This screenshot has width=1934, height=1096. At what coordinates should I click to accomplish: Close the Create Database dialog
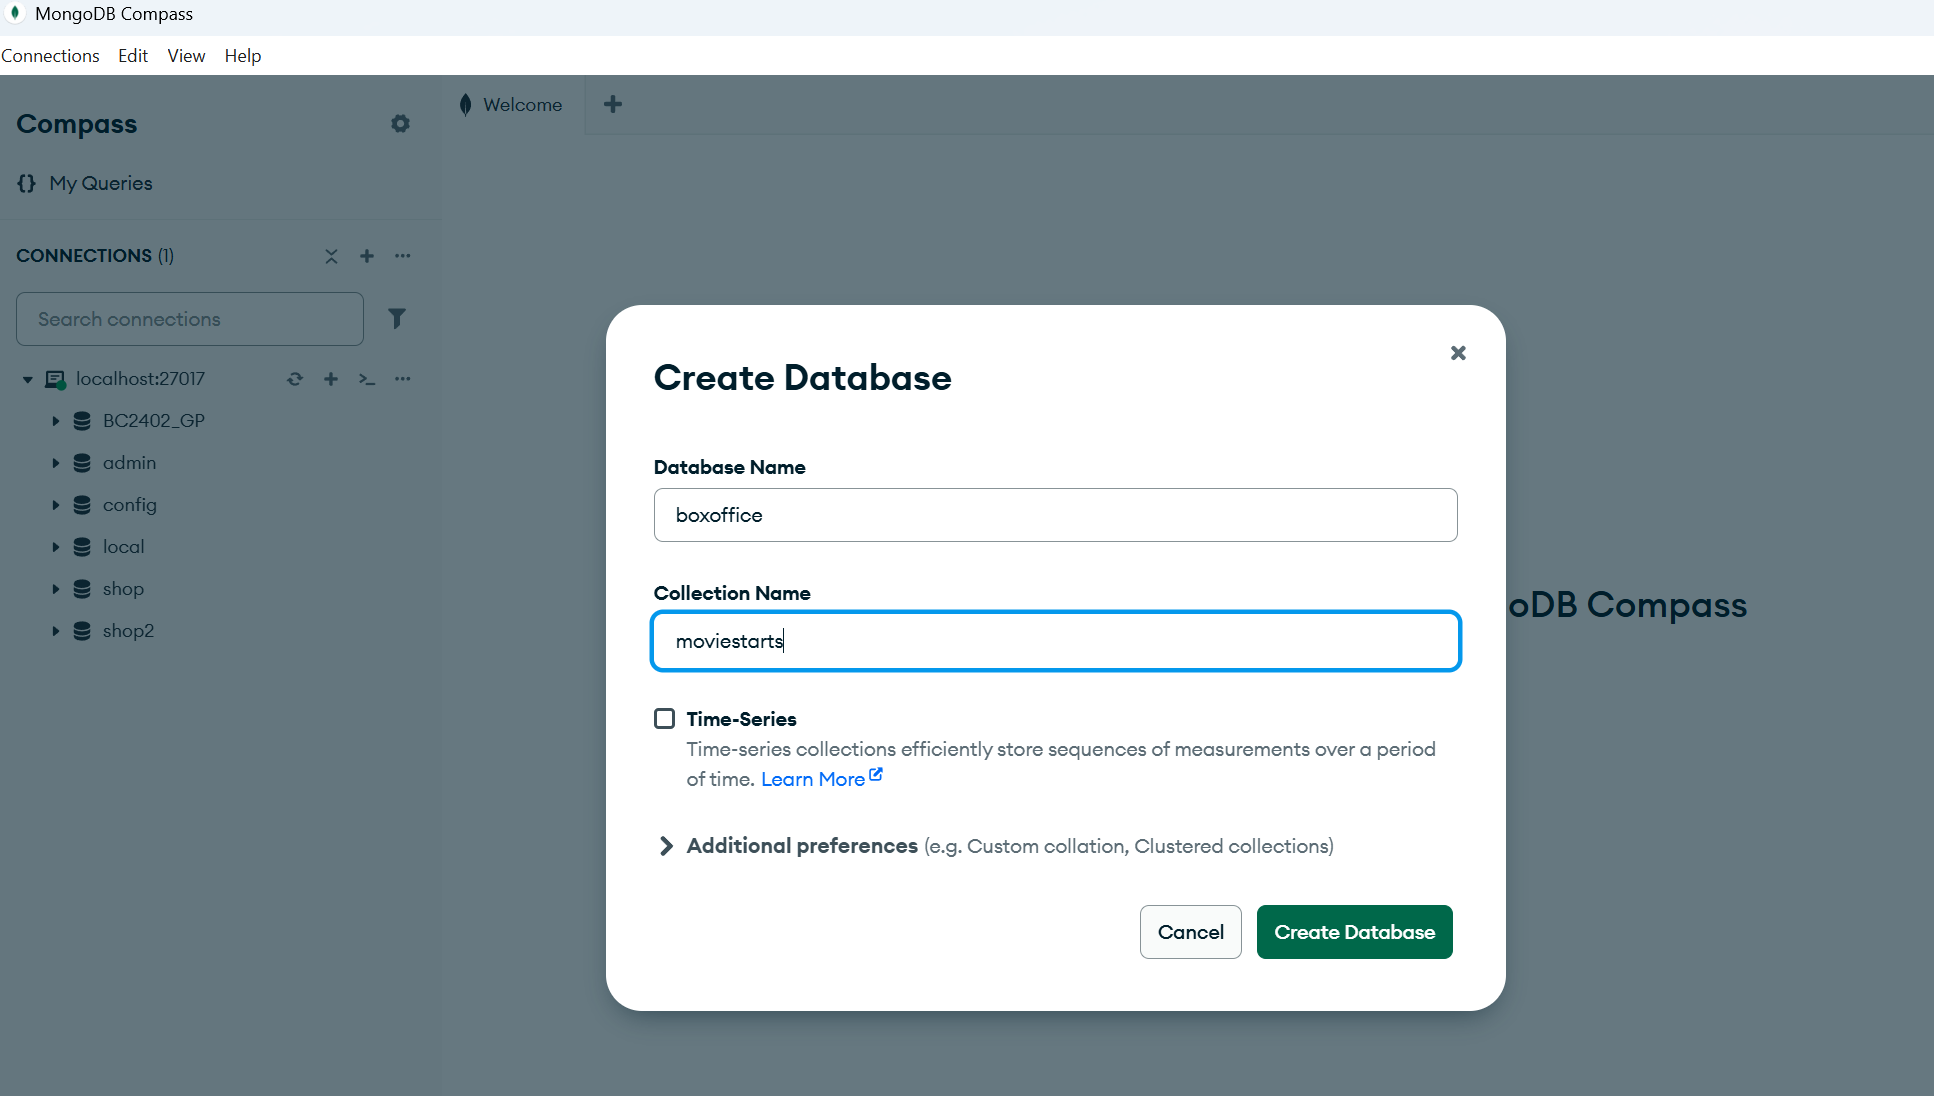tap(1457, 353)
